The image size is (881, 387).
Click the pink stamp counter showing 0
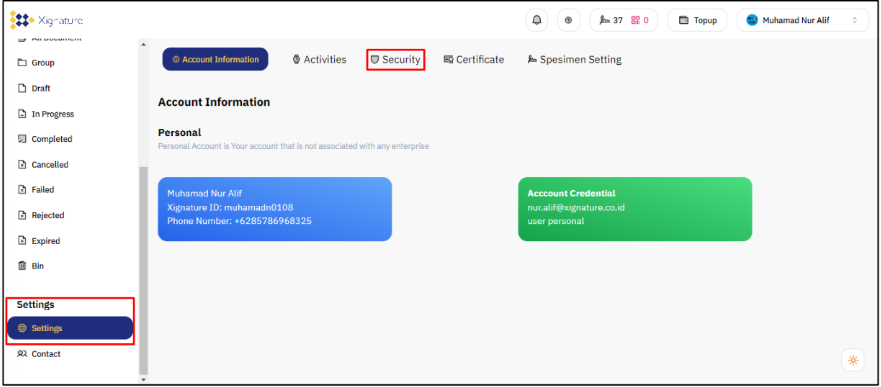pyautogui.click(x=639, y=20)
